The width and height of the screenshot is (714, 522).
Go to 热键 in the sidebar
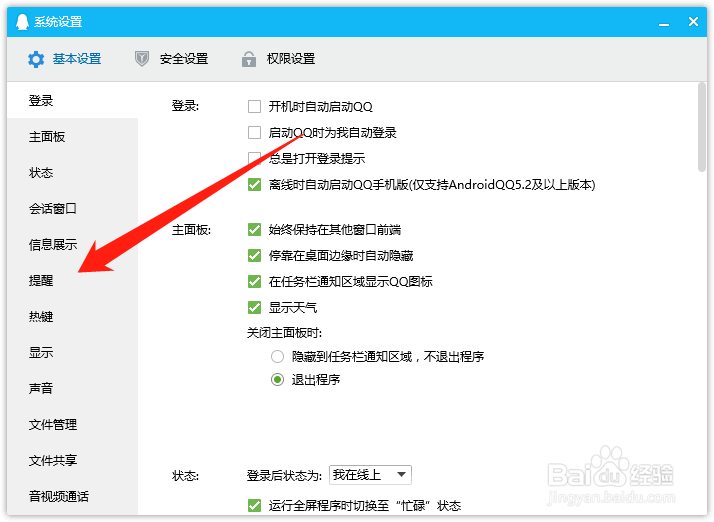coord(72,316)
